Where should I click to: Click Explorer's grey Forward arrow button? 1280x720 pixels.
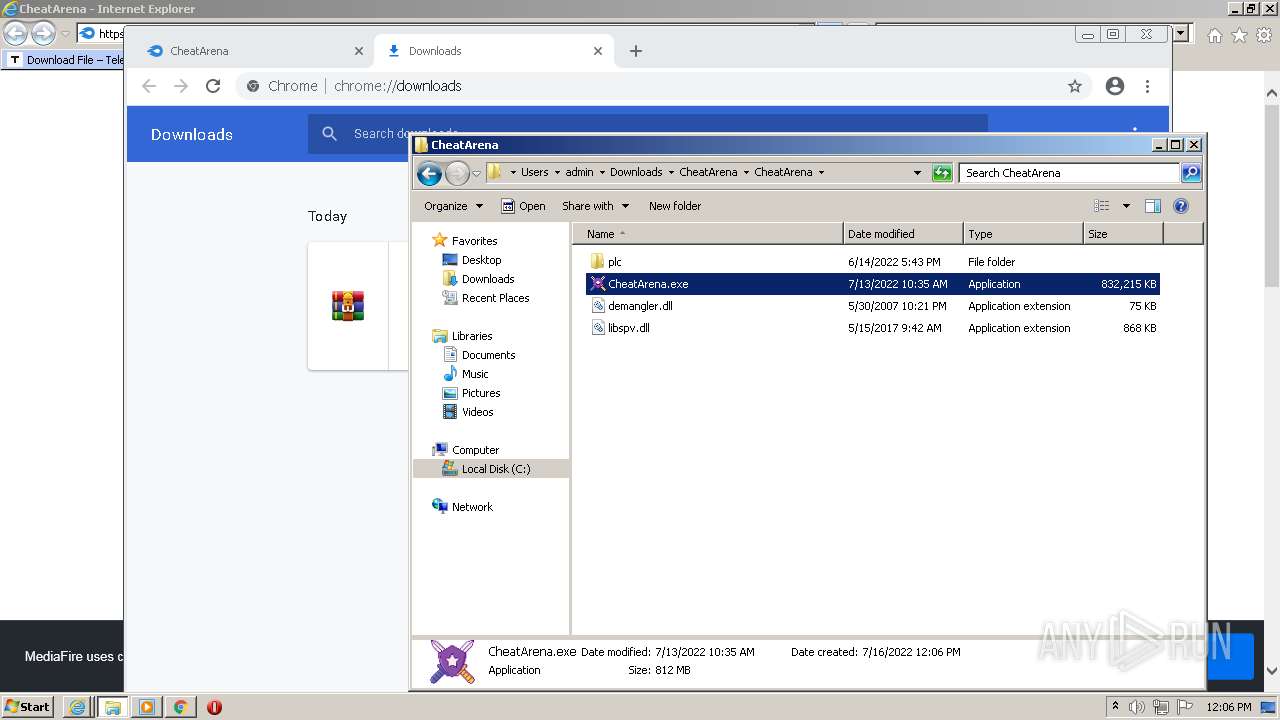457,173
